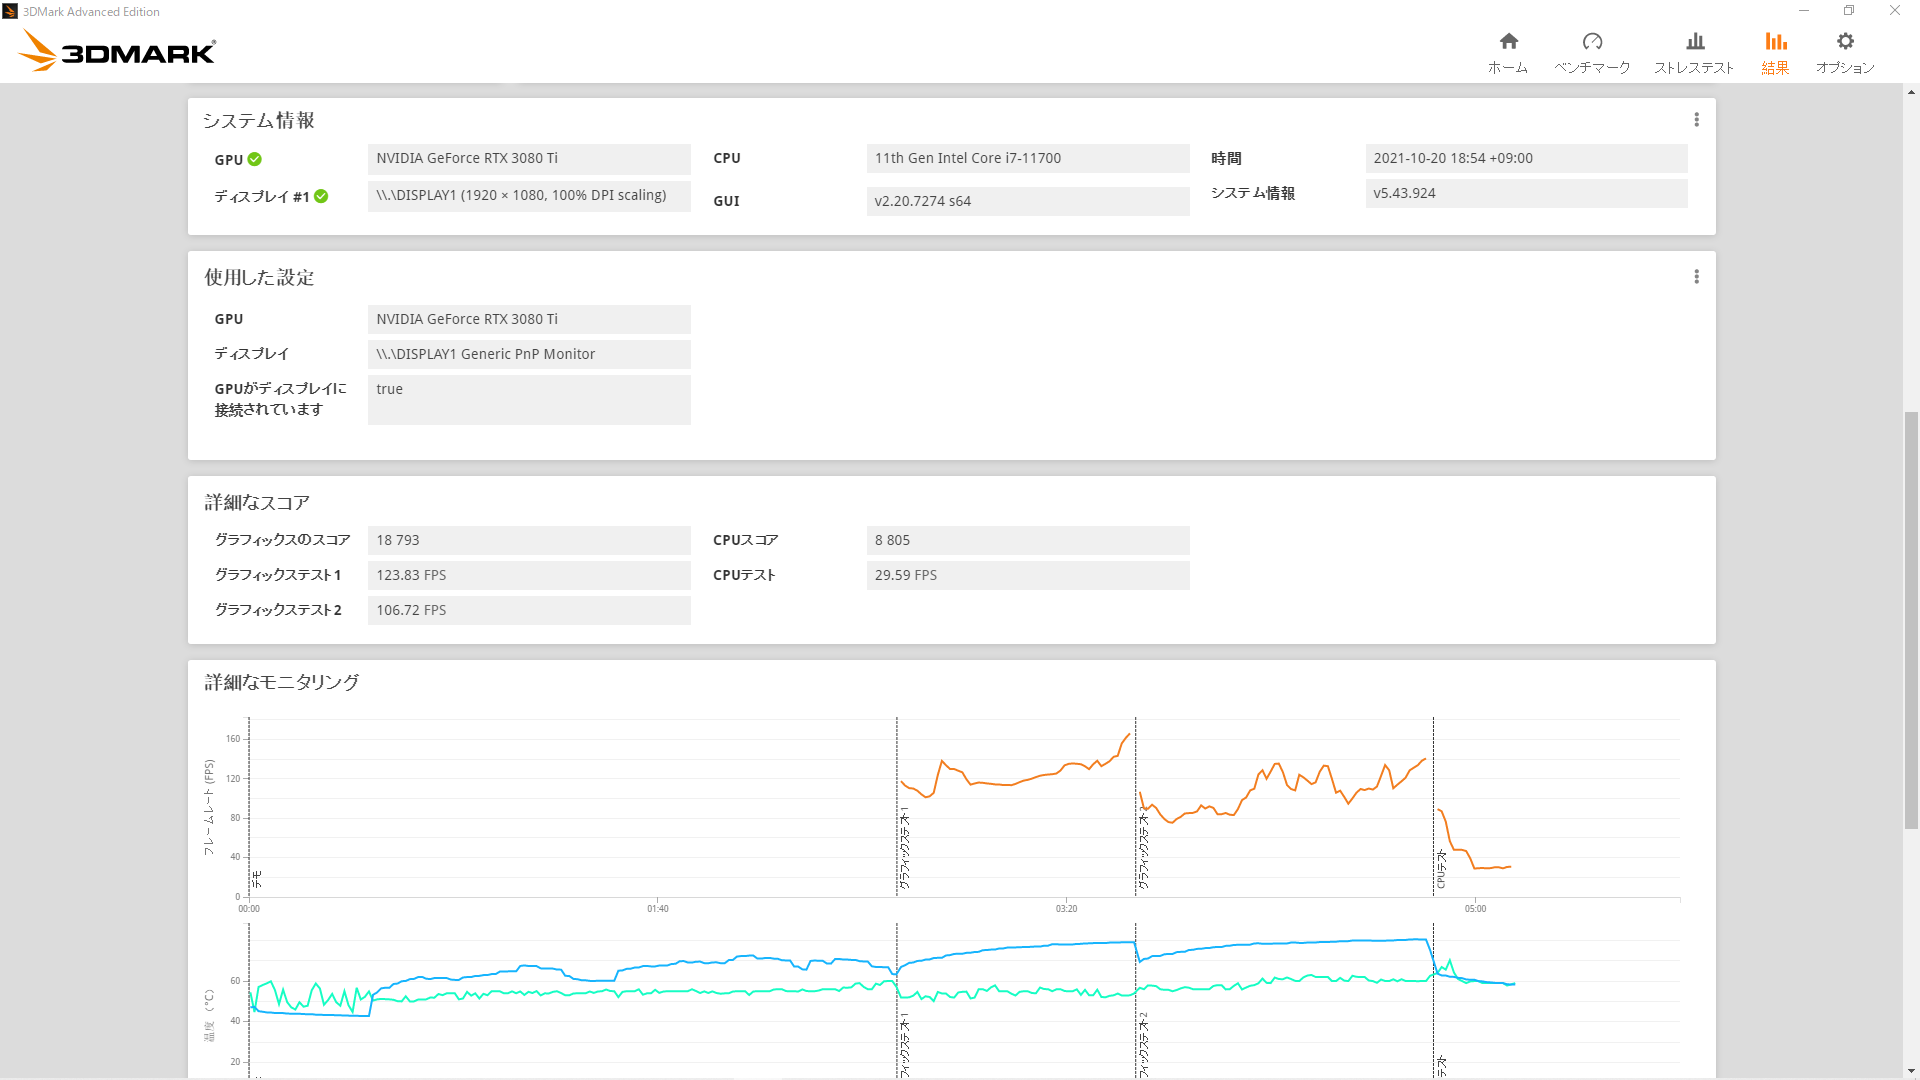Click the 3DMark logo in the header
The width and height of the screenshot is (1920, 1080).
[x=117, y=50]
